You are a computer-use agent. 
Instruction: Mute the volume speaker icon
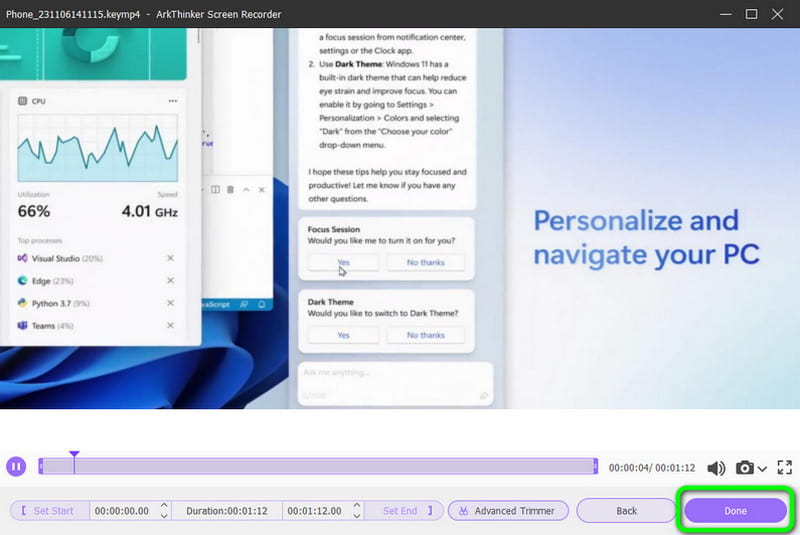click(716, 468)
